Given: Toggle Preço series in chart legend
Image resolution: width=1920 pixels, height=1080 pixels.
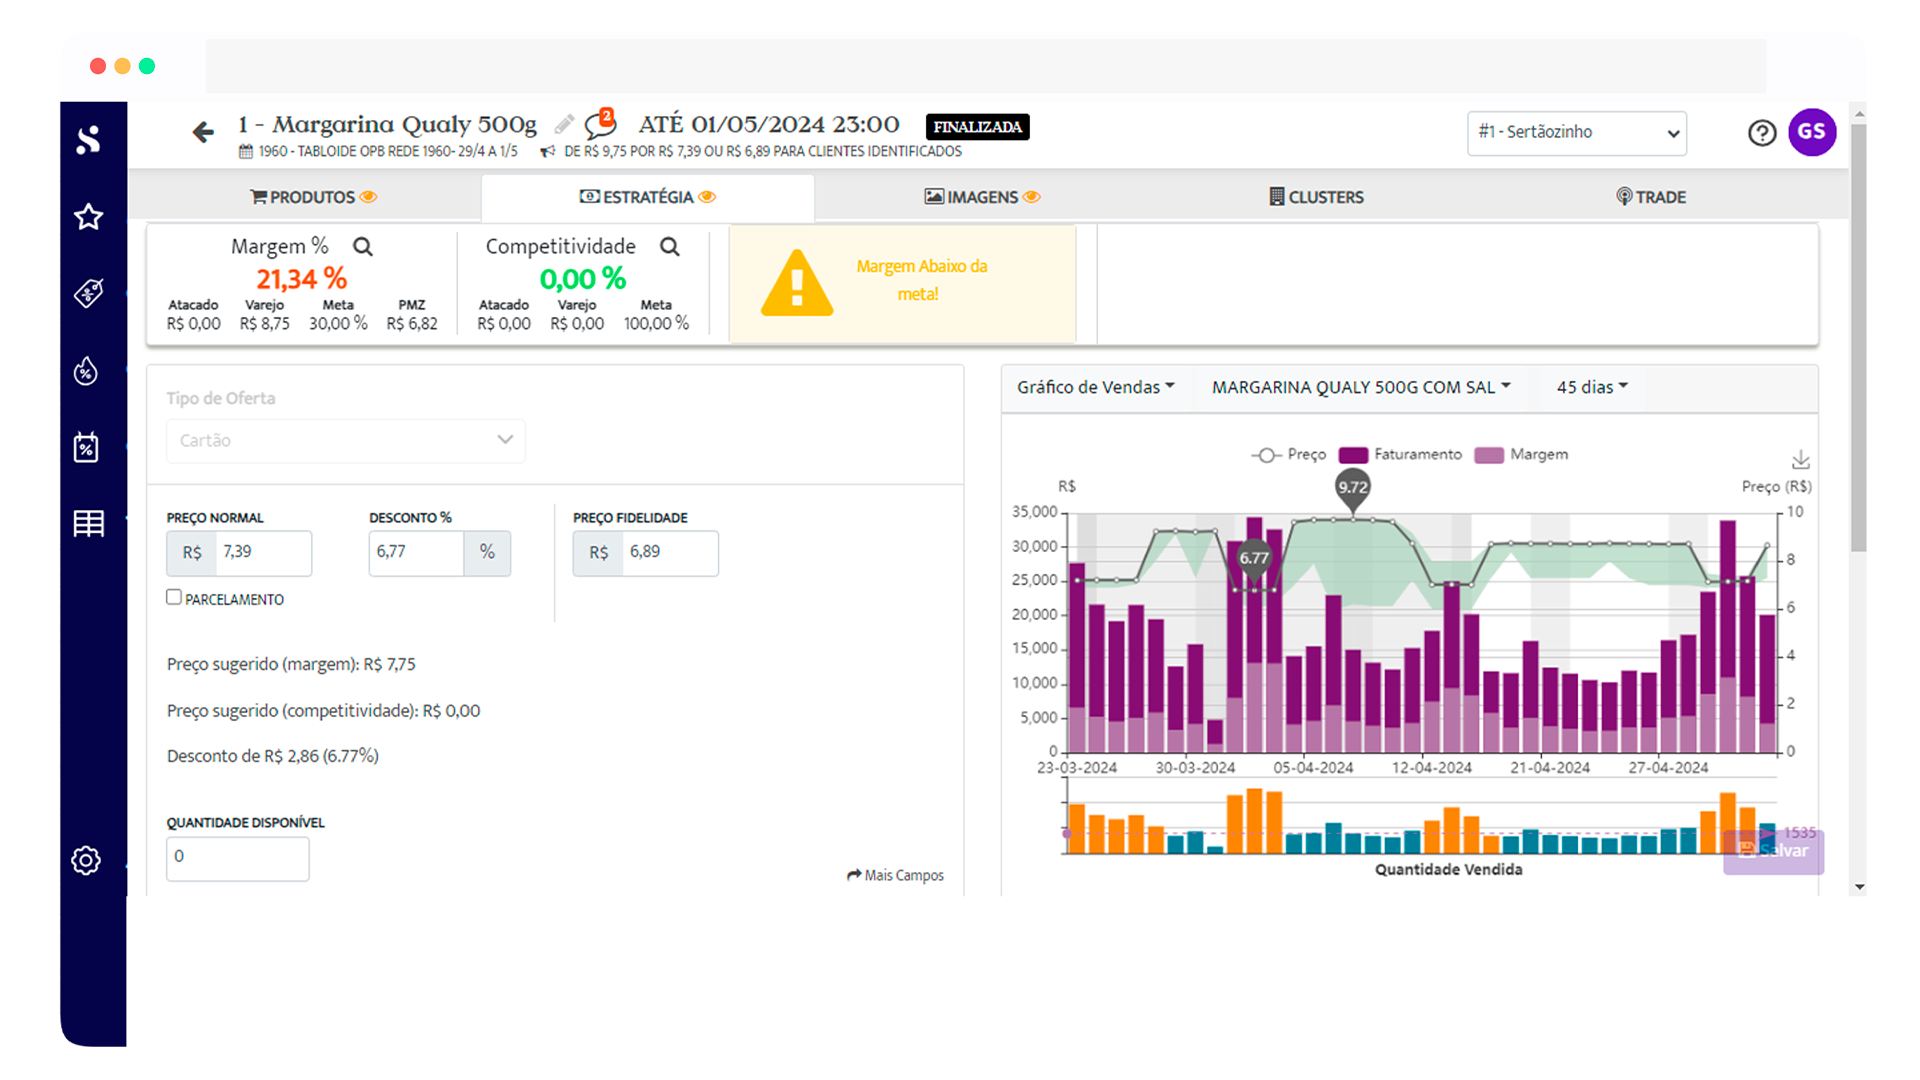Looking at the screenshot, I should click(x=1289, y=455).
